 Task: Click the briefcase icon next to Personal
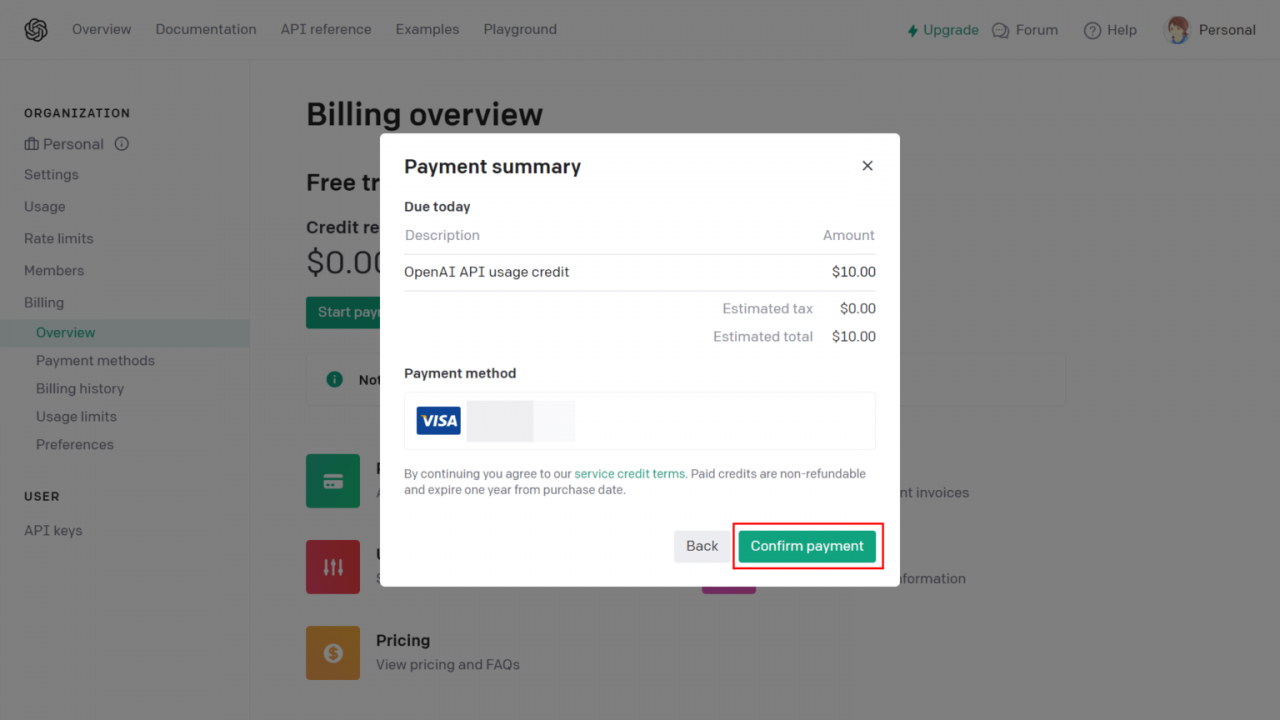point(32,144)
